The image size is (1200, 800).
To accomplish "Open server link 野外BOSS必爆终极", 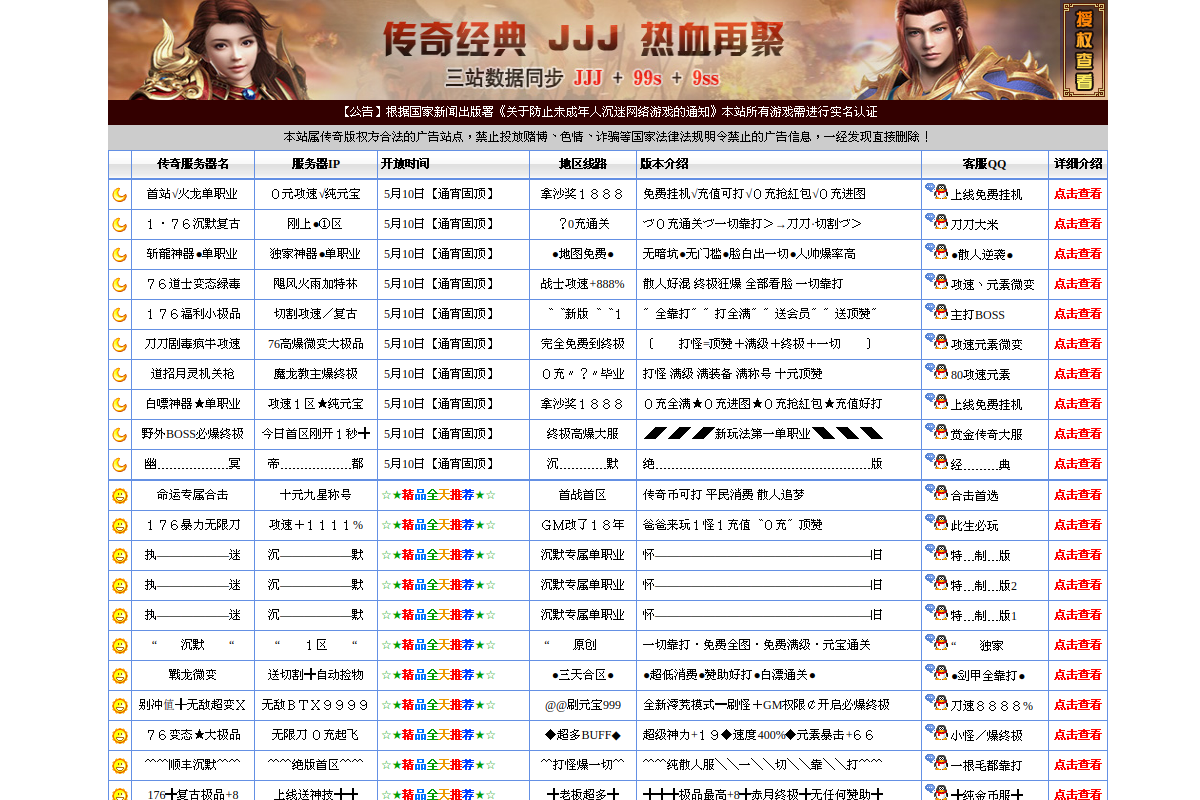I will pyautogui.click(x=192, y=434).
